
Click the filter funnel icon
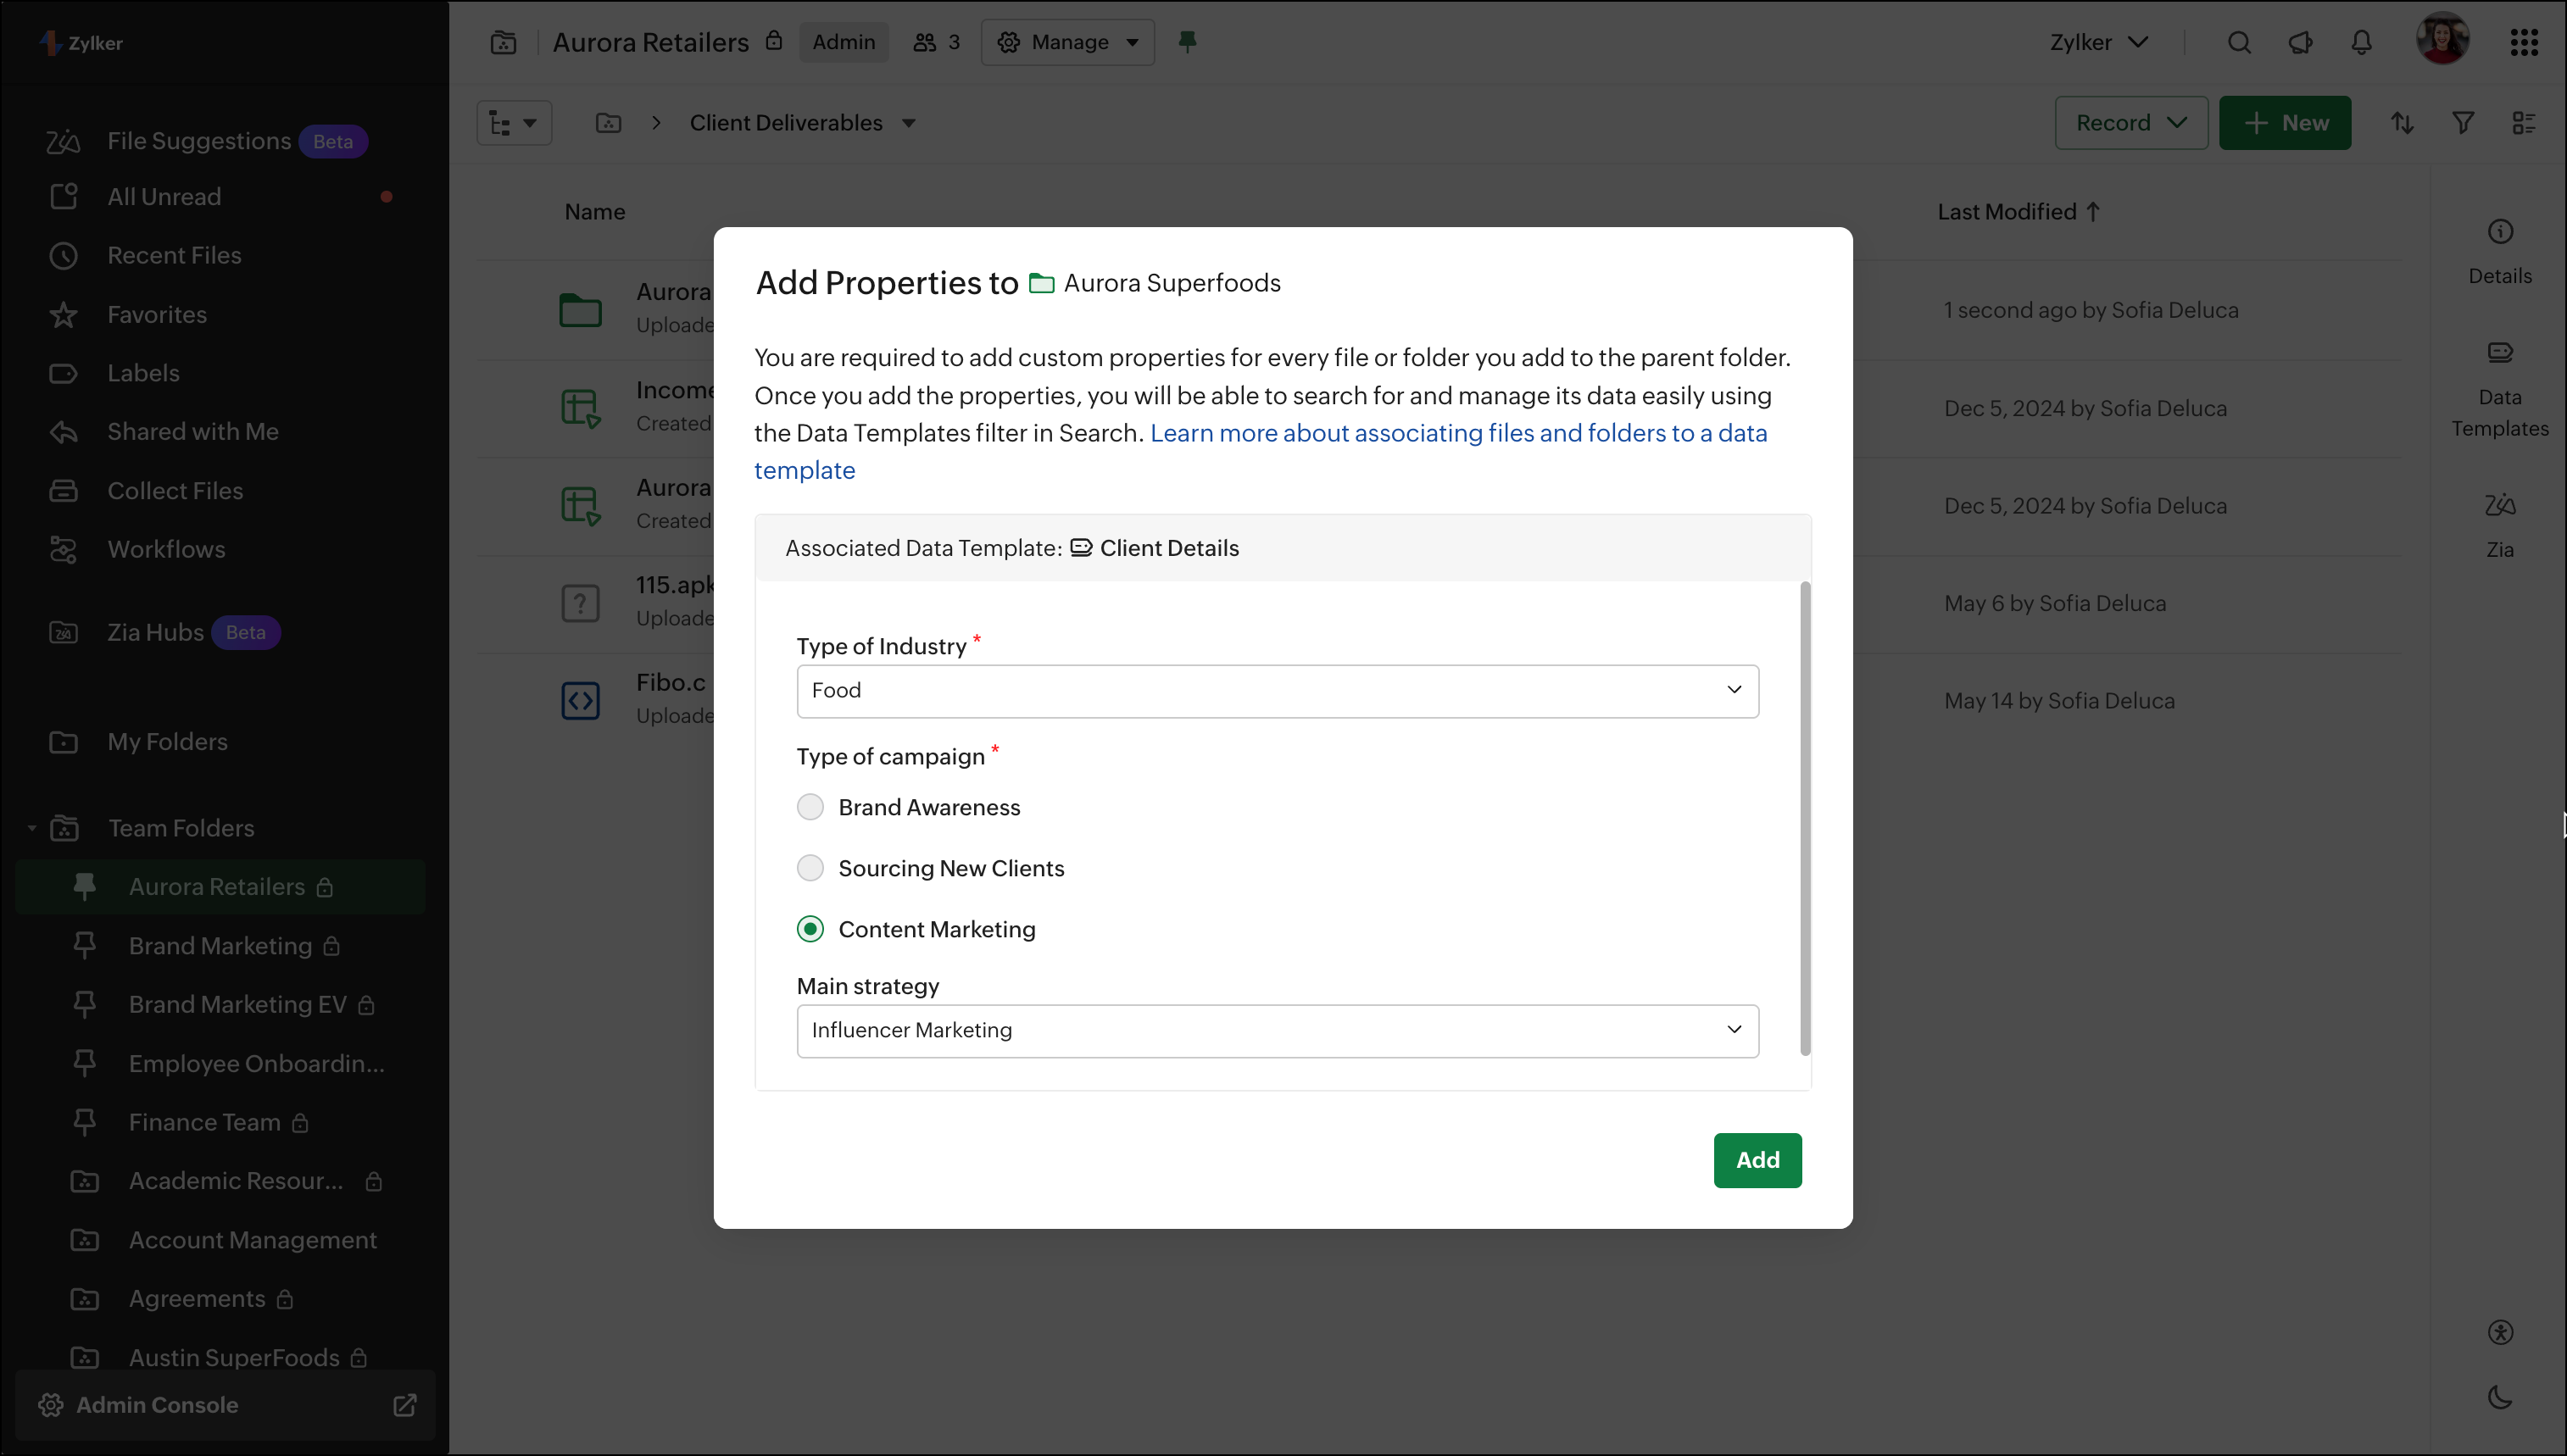(x=2463, y=123)
